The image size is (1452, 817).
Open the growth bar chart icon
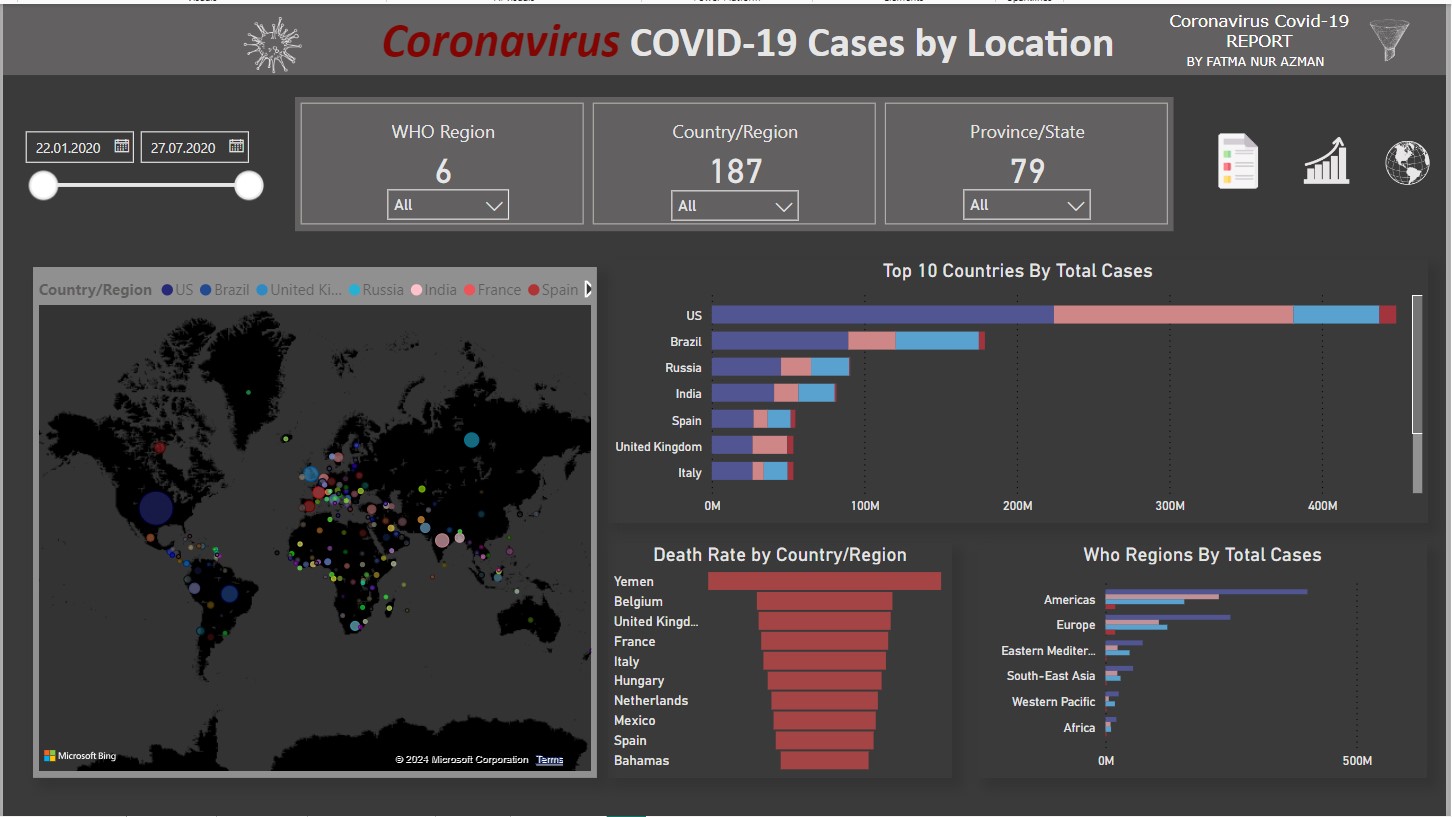coord(1326,161)
